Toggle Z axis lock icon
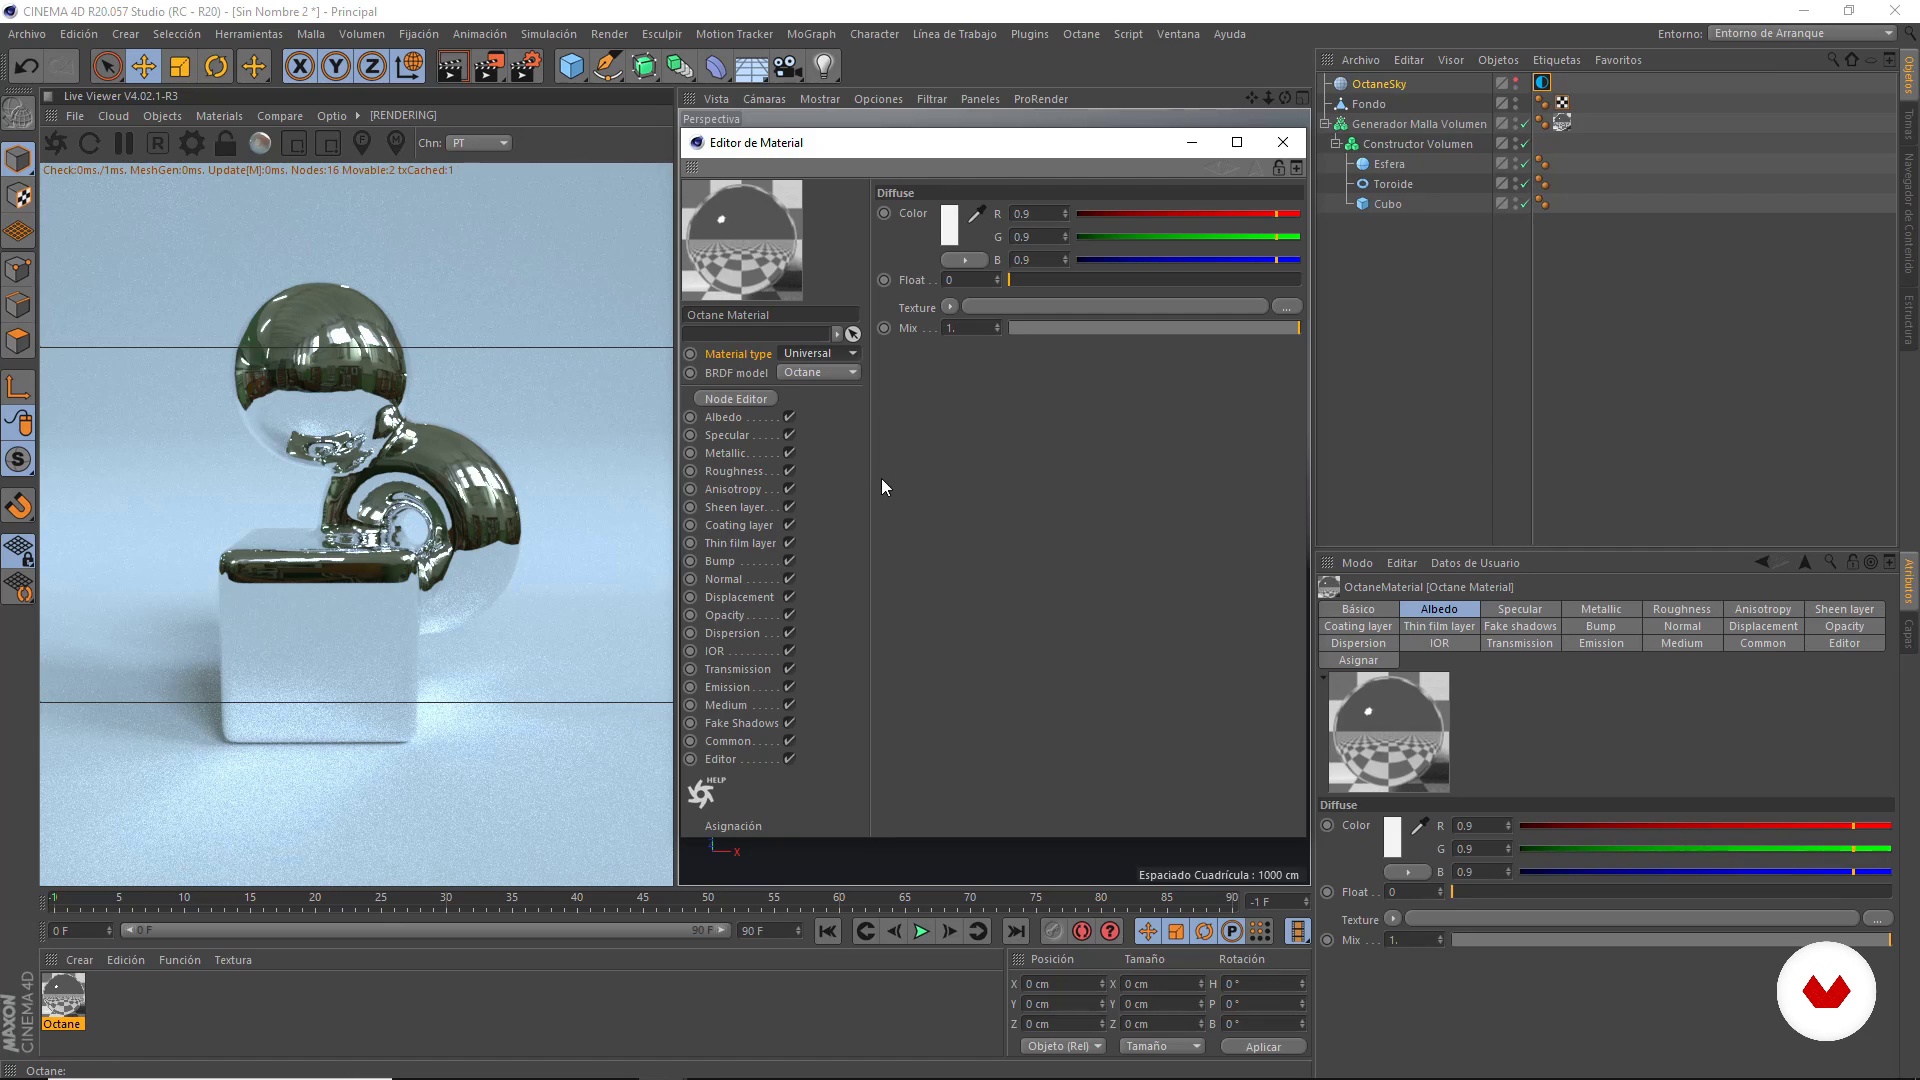 coord(372,67)
